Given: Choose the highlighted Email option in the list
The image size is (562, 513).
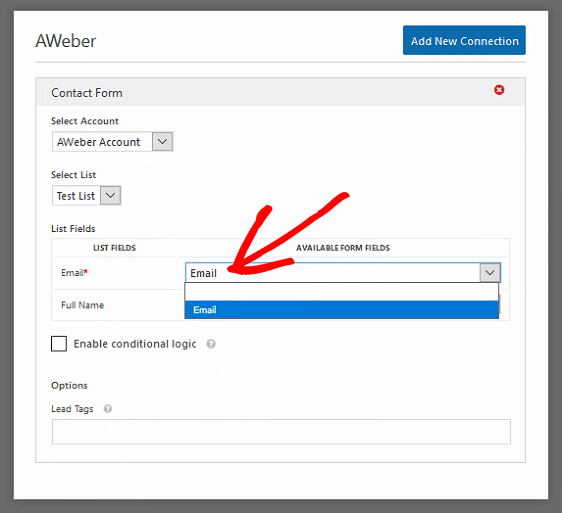Looking at the screenshot, I should click(342, 310).
